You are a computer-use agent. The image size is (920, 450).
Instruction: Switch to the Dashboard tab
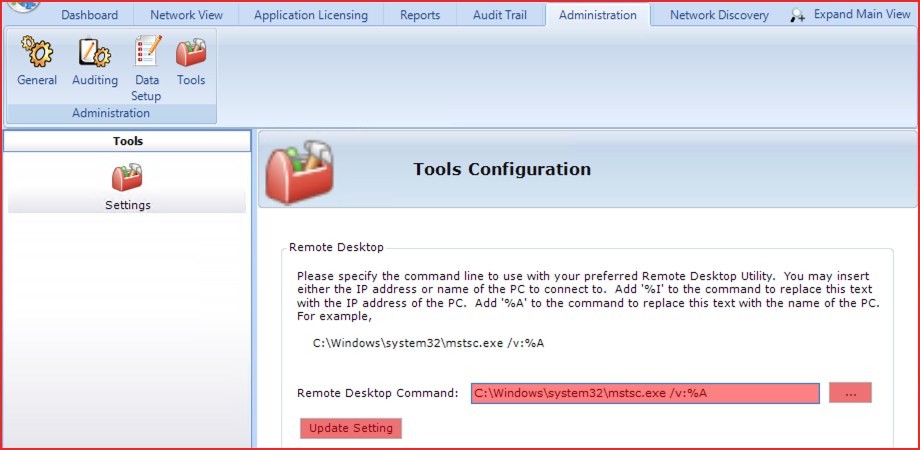click(89, 15)
